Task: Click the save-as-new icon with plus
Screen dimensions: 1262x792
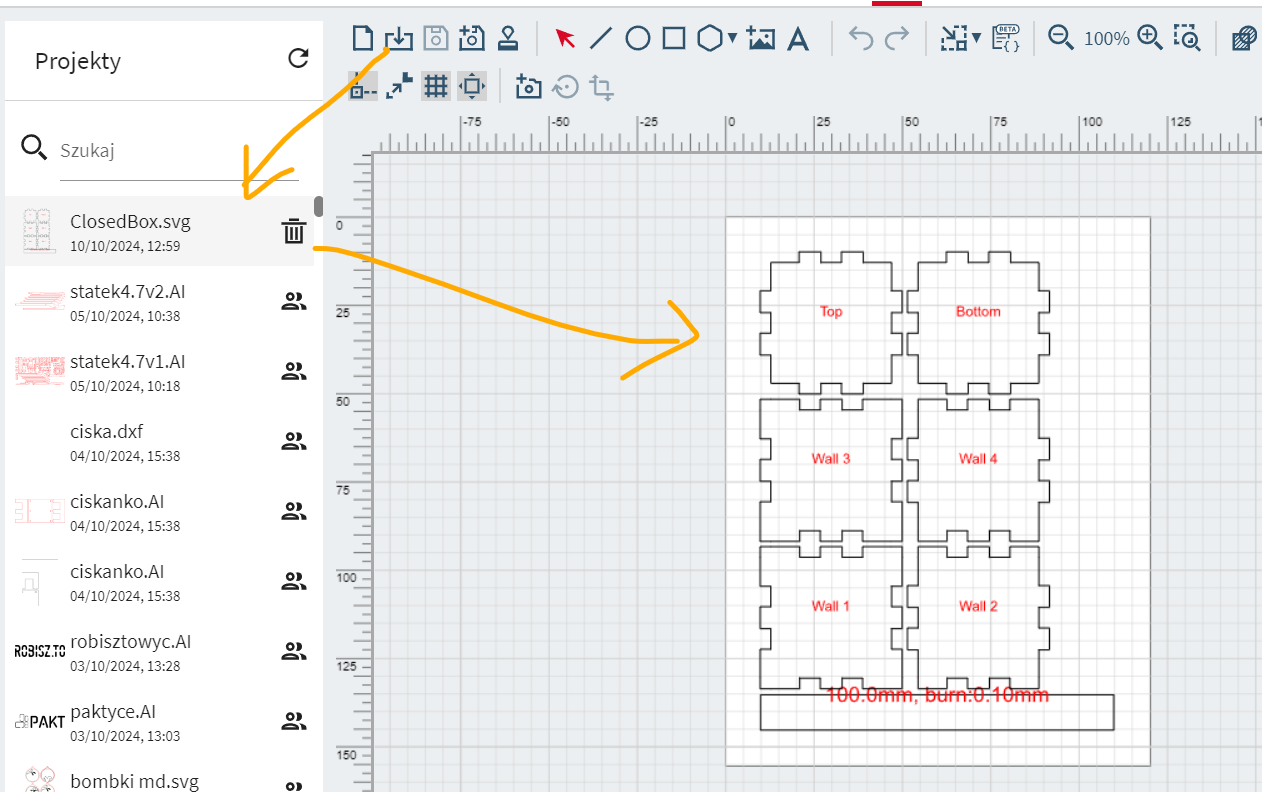Action: tap(472, 38)
